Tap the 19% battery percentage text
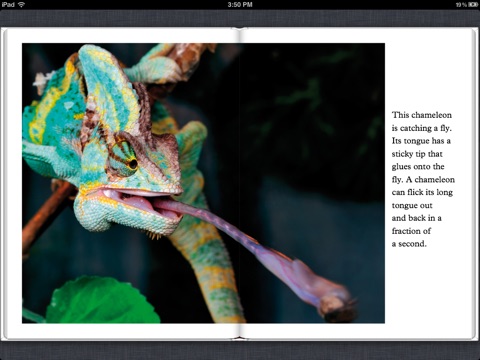This screenshot has width=480, height=360. pyautogui.click(x=461, y=5)
